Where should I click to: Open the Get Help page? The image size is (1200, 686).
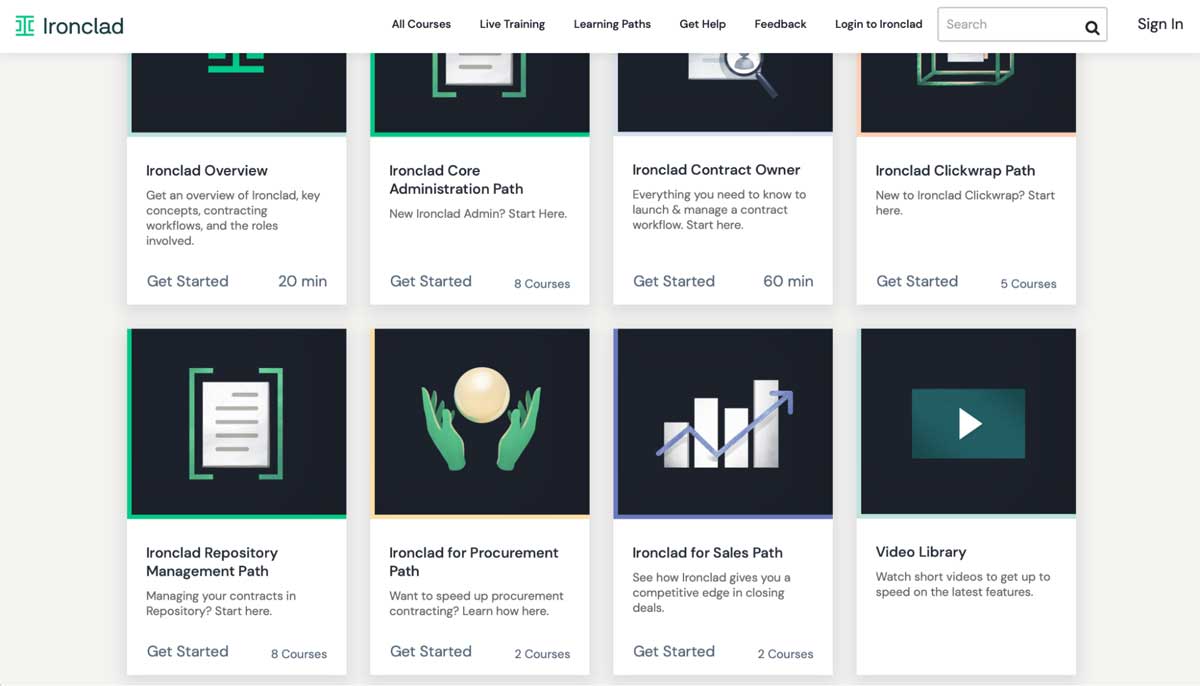702,24
